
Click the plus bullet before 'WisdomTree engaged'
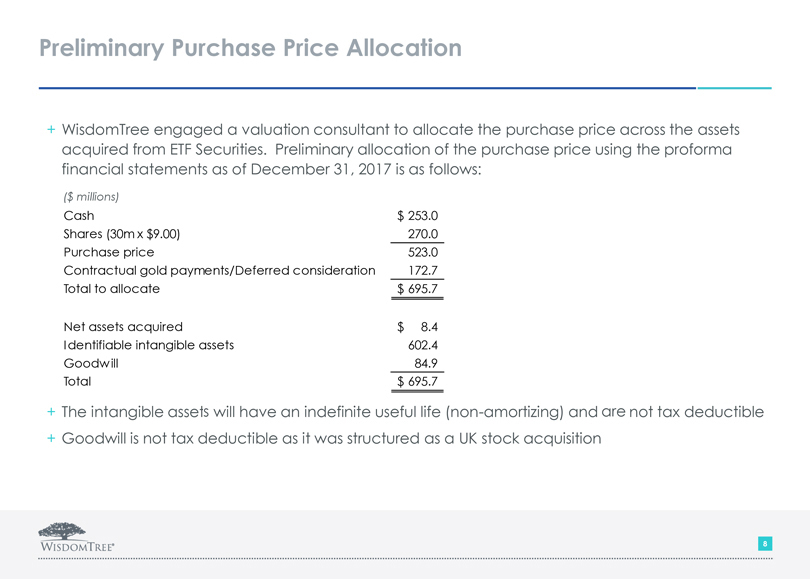51,131
